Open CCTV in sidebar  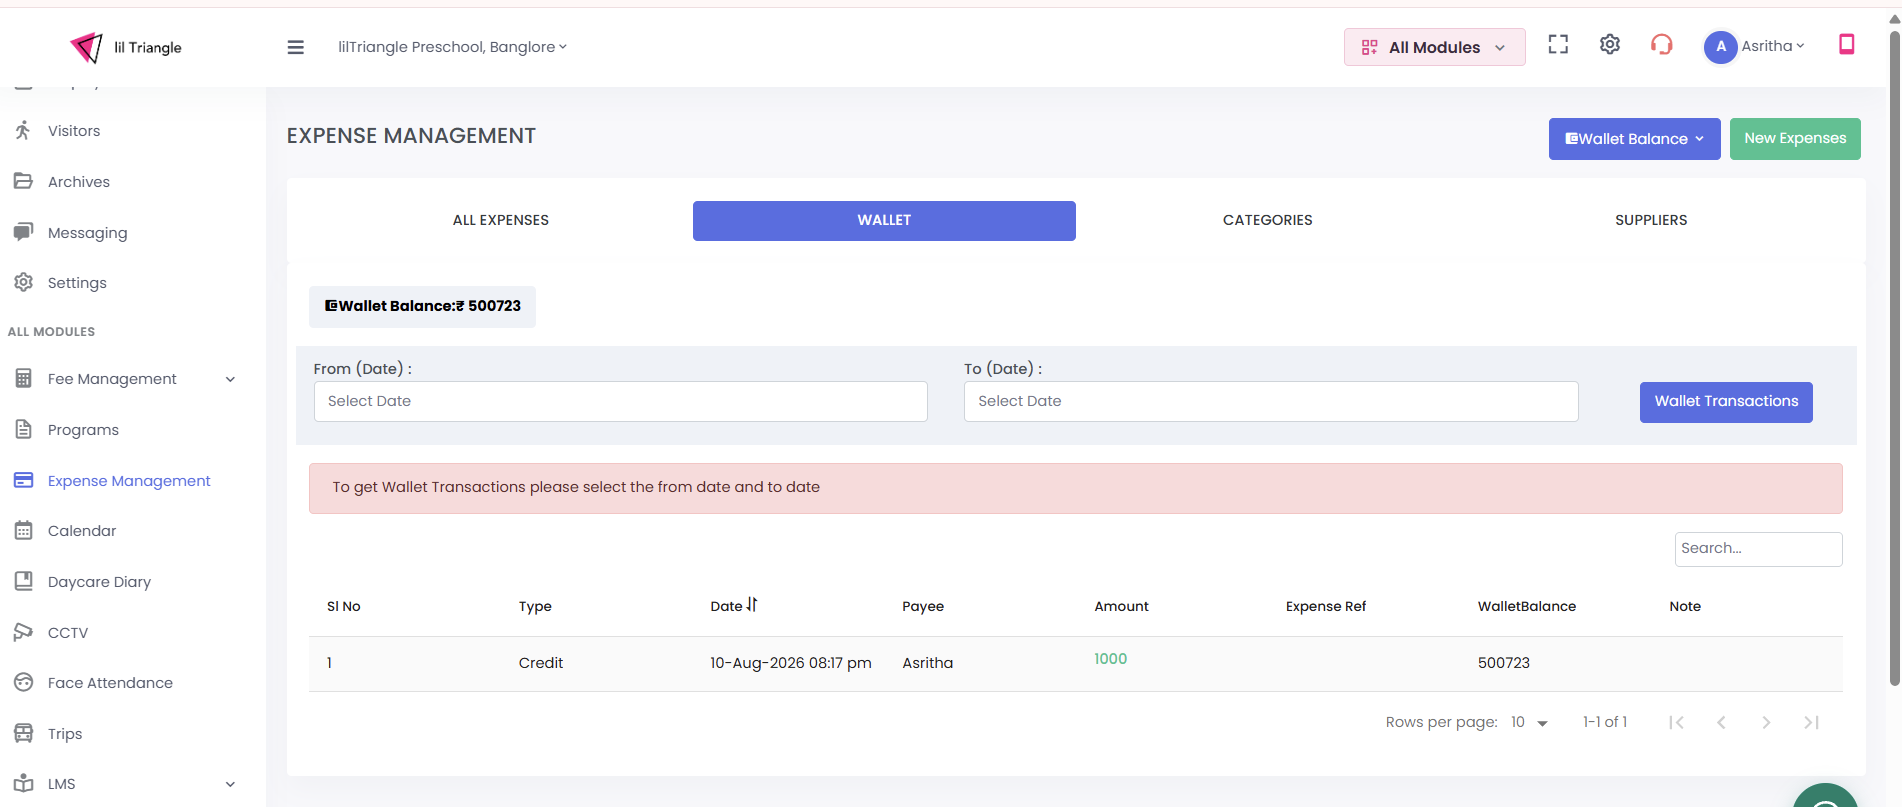tap(68, 633)
